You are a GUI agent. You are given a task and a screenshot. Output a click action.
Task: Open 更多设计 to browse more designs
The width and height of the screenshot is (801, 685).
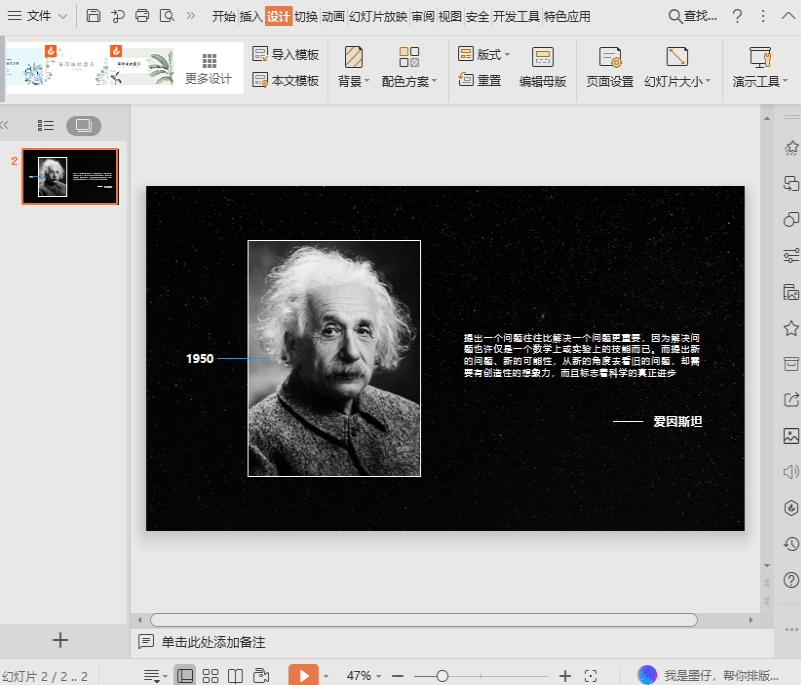click(210, 70)
